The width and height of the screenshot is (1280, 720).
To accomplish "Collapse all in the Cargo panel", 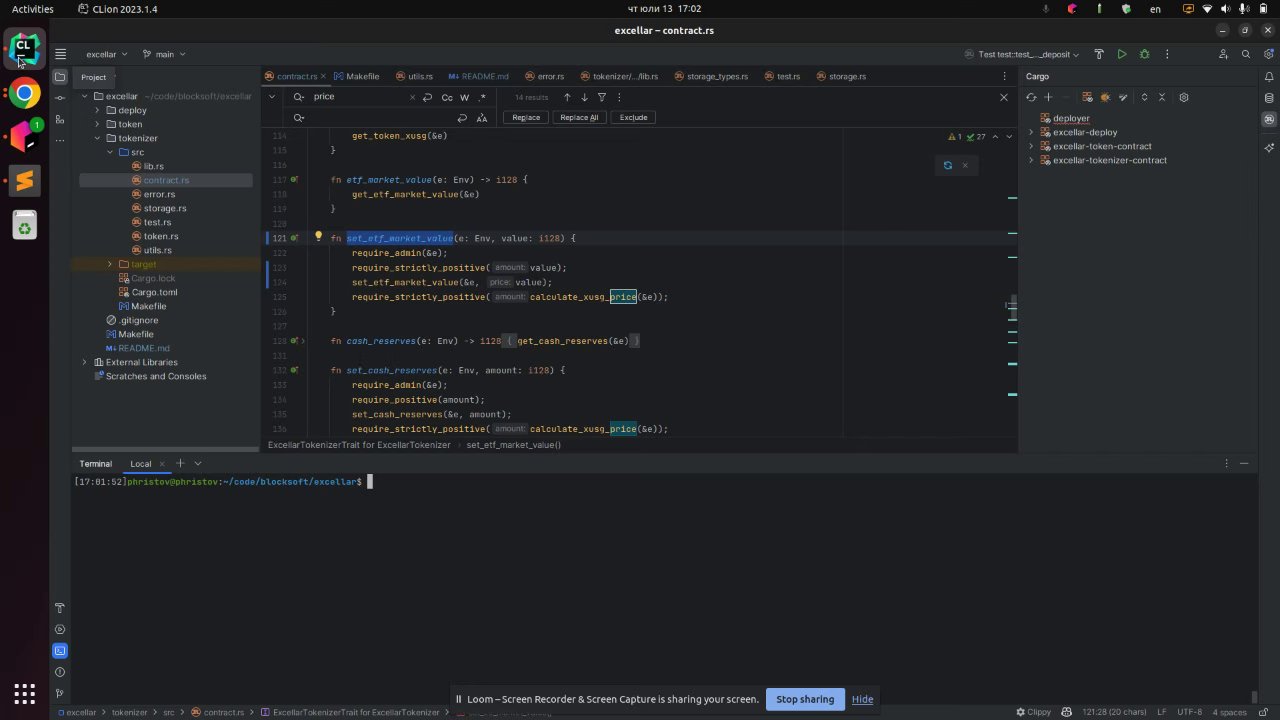I will [1162, 97].
